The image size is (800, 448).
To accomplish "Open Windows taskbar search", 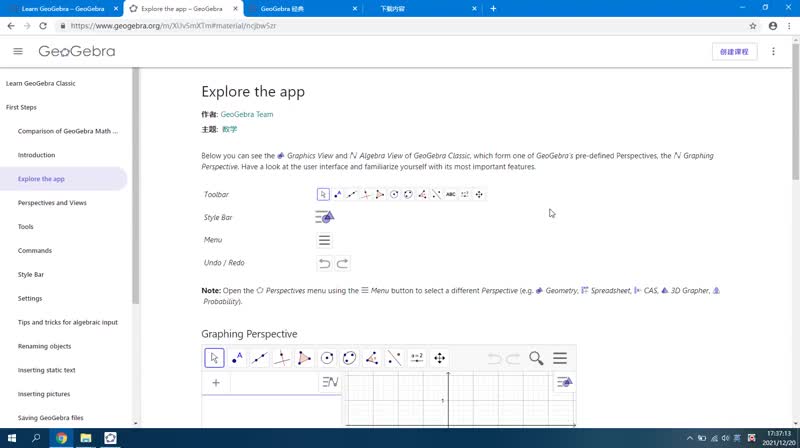I will point(36,438).
